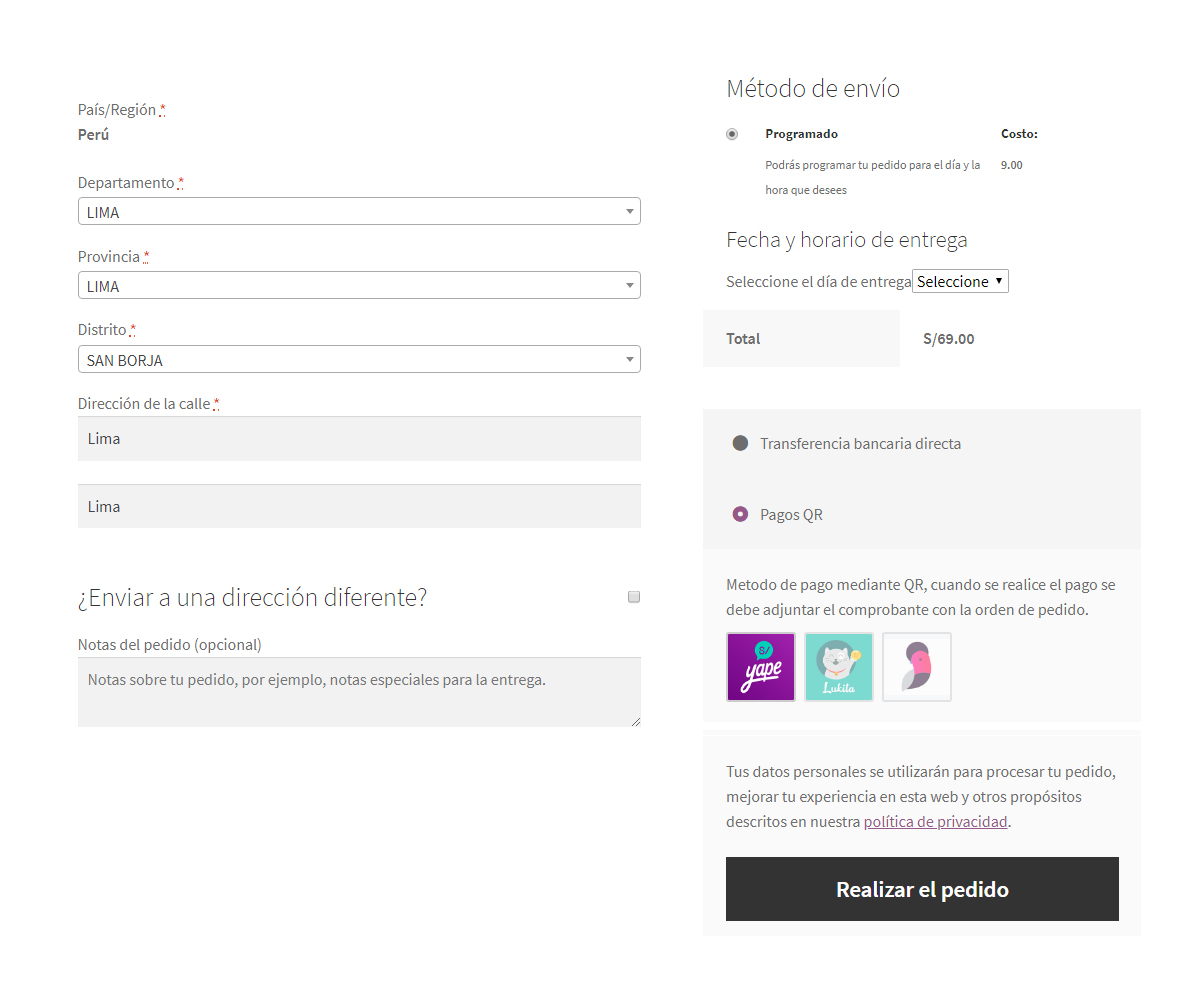Expand the Provincia dropdown
The width and height of the screenshot is (1200, 1000).
(x=359, y=286)
